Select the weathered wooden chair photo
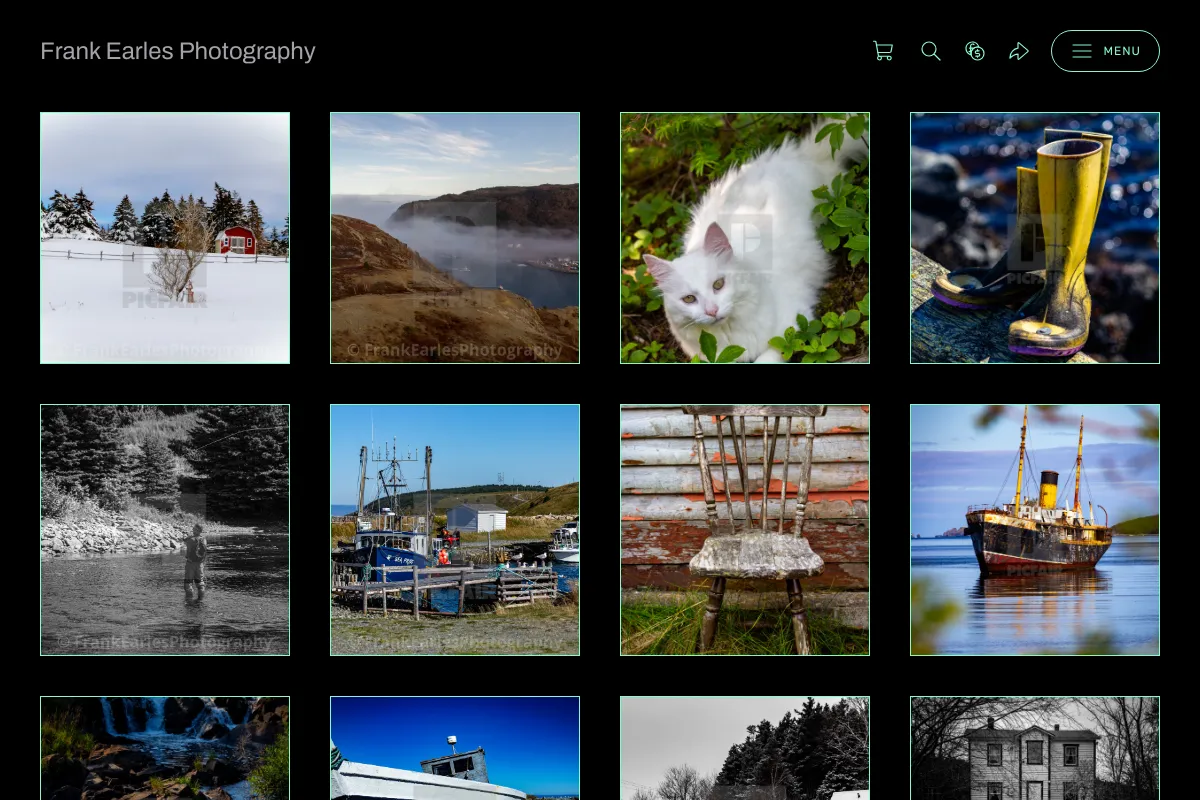 (x=745, y=530)
